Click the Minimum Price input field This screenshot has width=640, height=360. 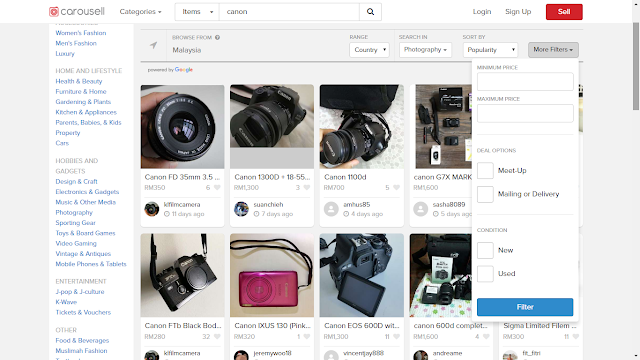pos(525,82)
